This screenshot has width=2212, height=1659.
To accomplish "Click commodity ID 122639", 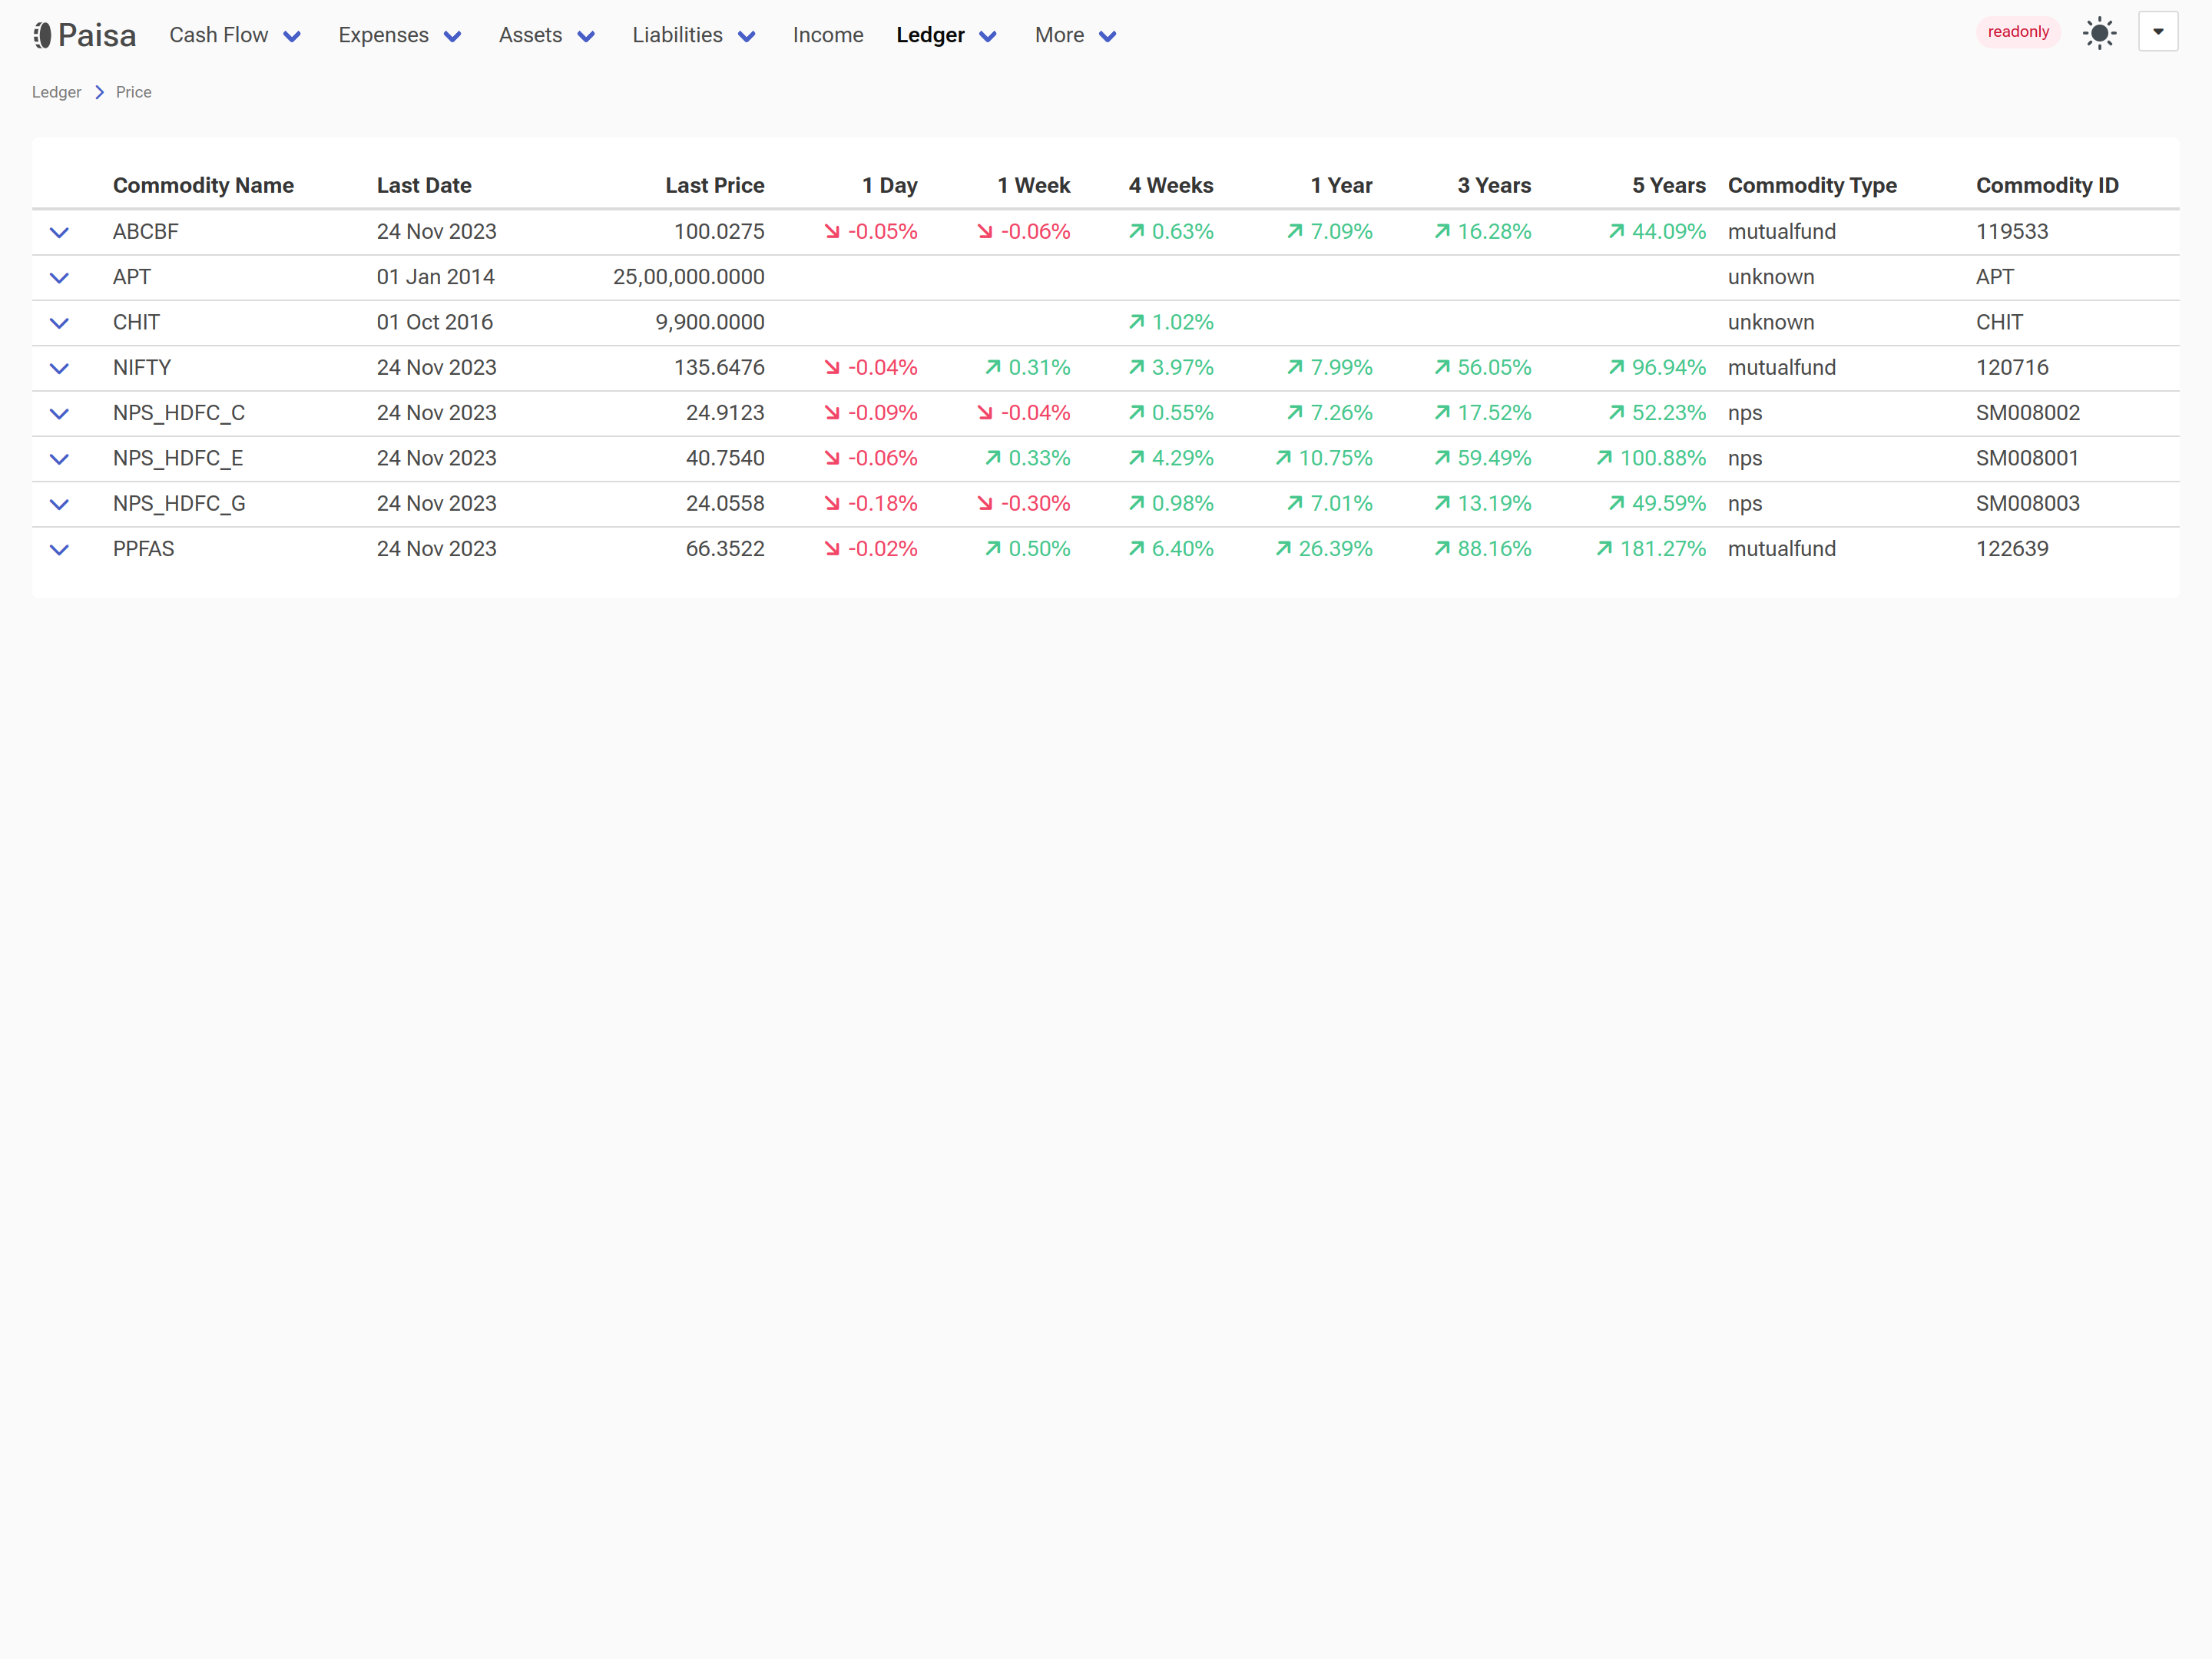I will pyautogui.click(x=2012, y=549).
